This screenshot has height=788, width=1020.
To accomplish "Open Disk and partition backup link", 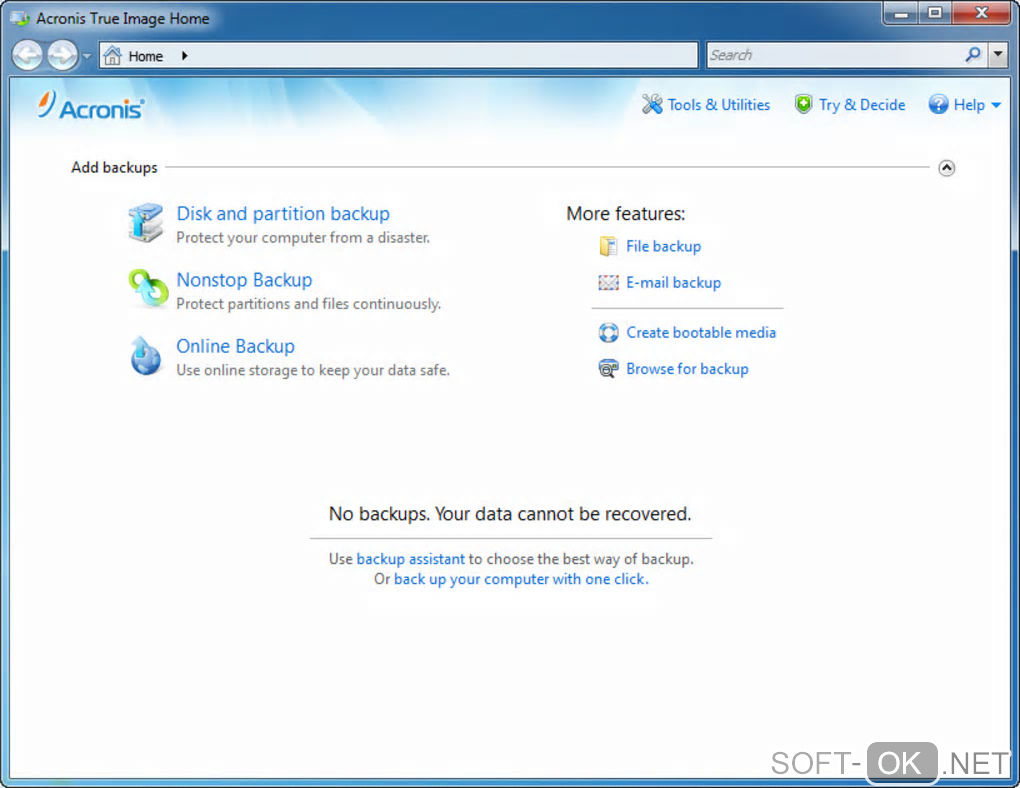I will pyautogui.click(x=283, y=213).
